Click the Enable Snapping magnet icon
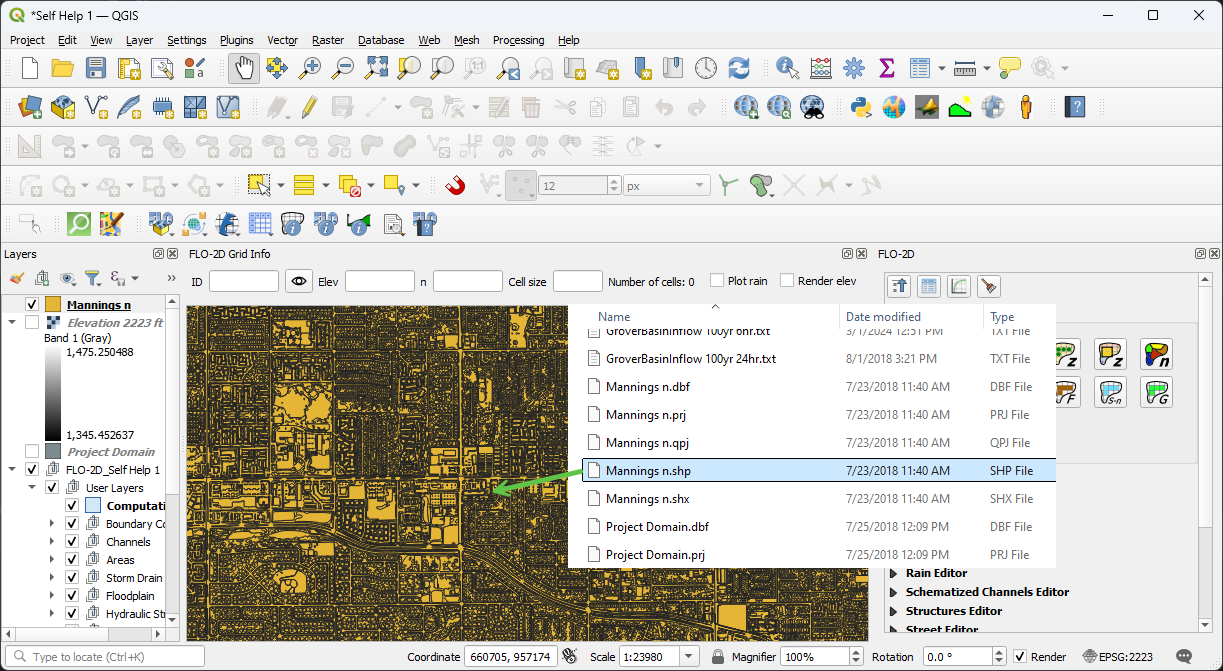The width and height of the screenshot is (1223, 671). click(x=455, y=185)
